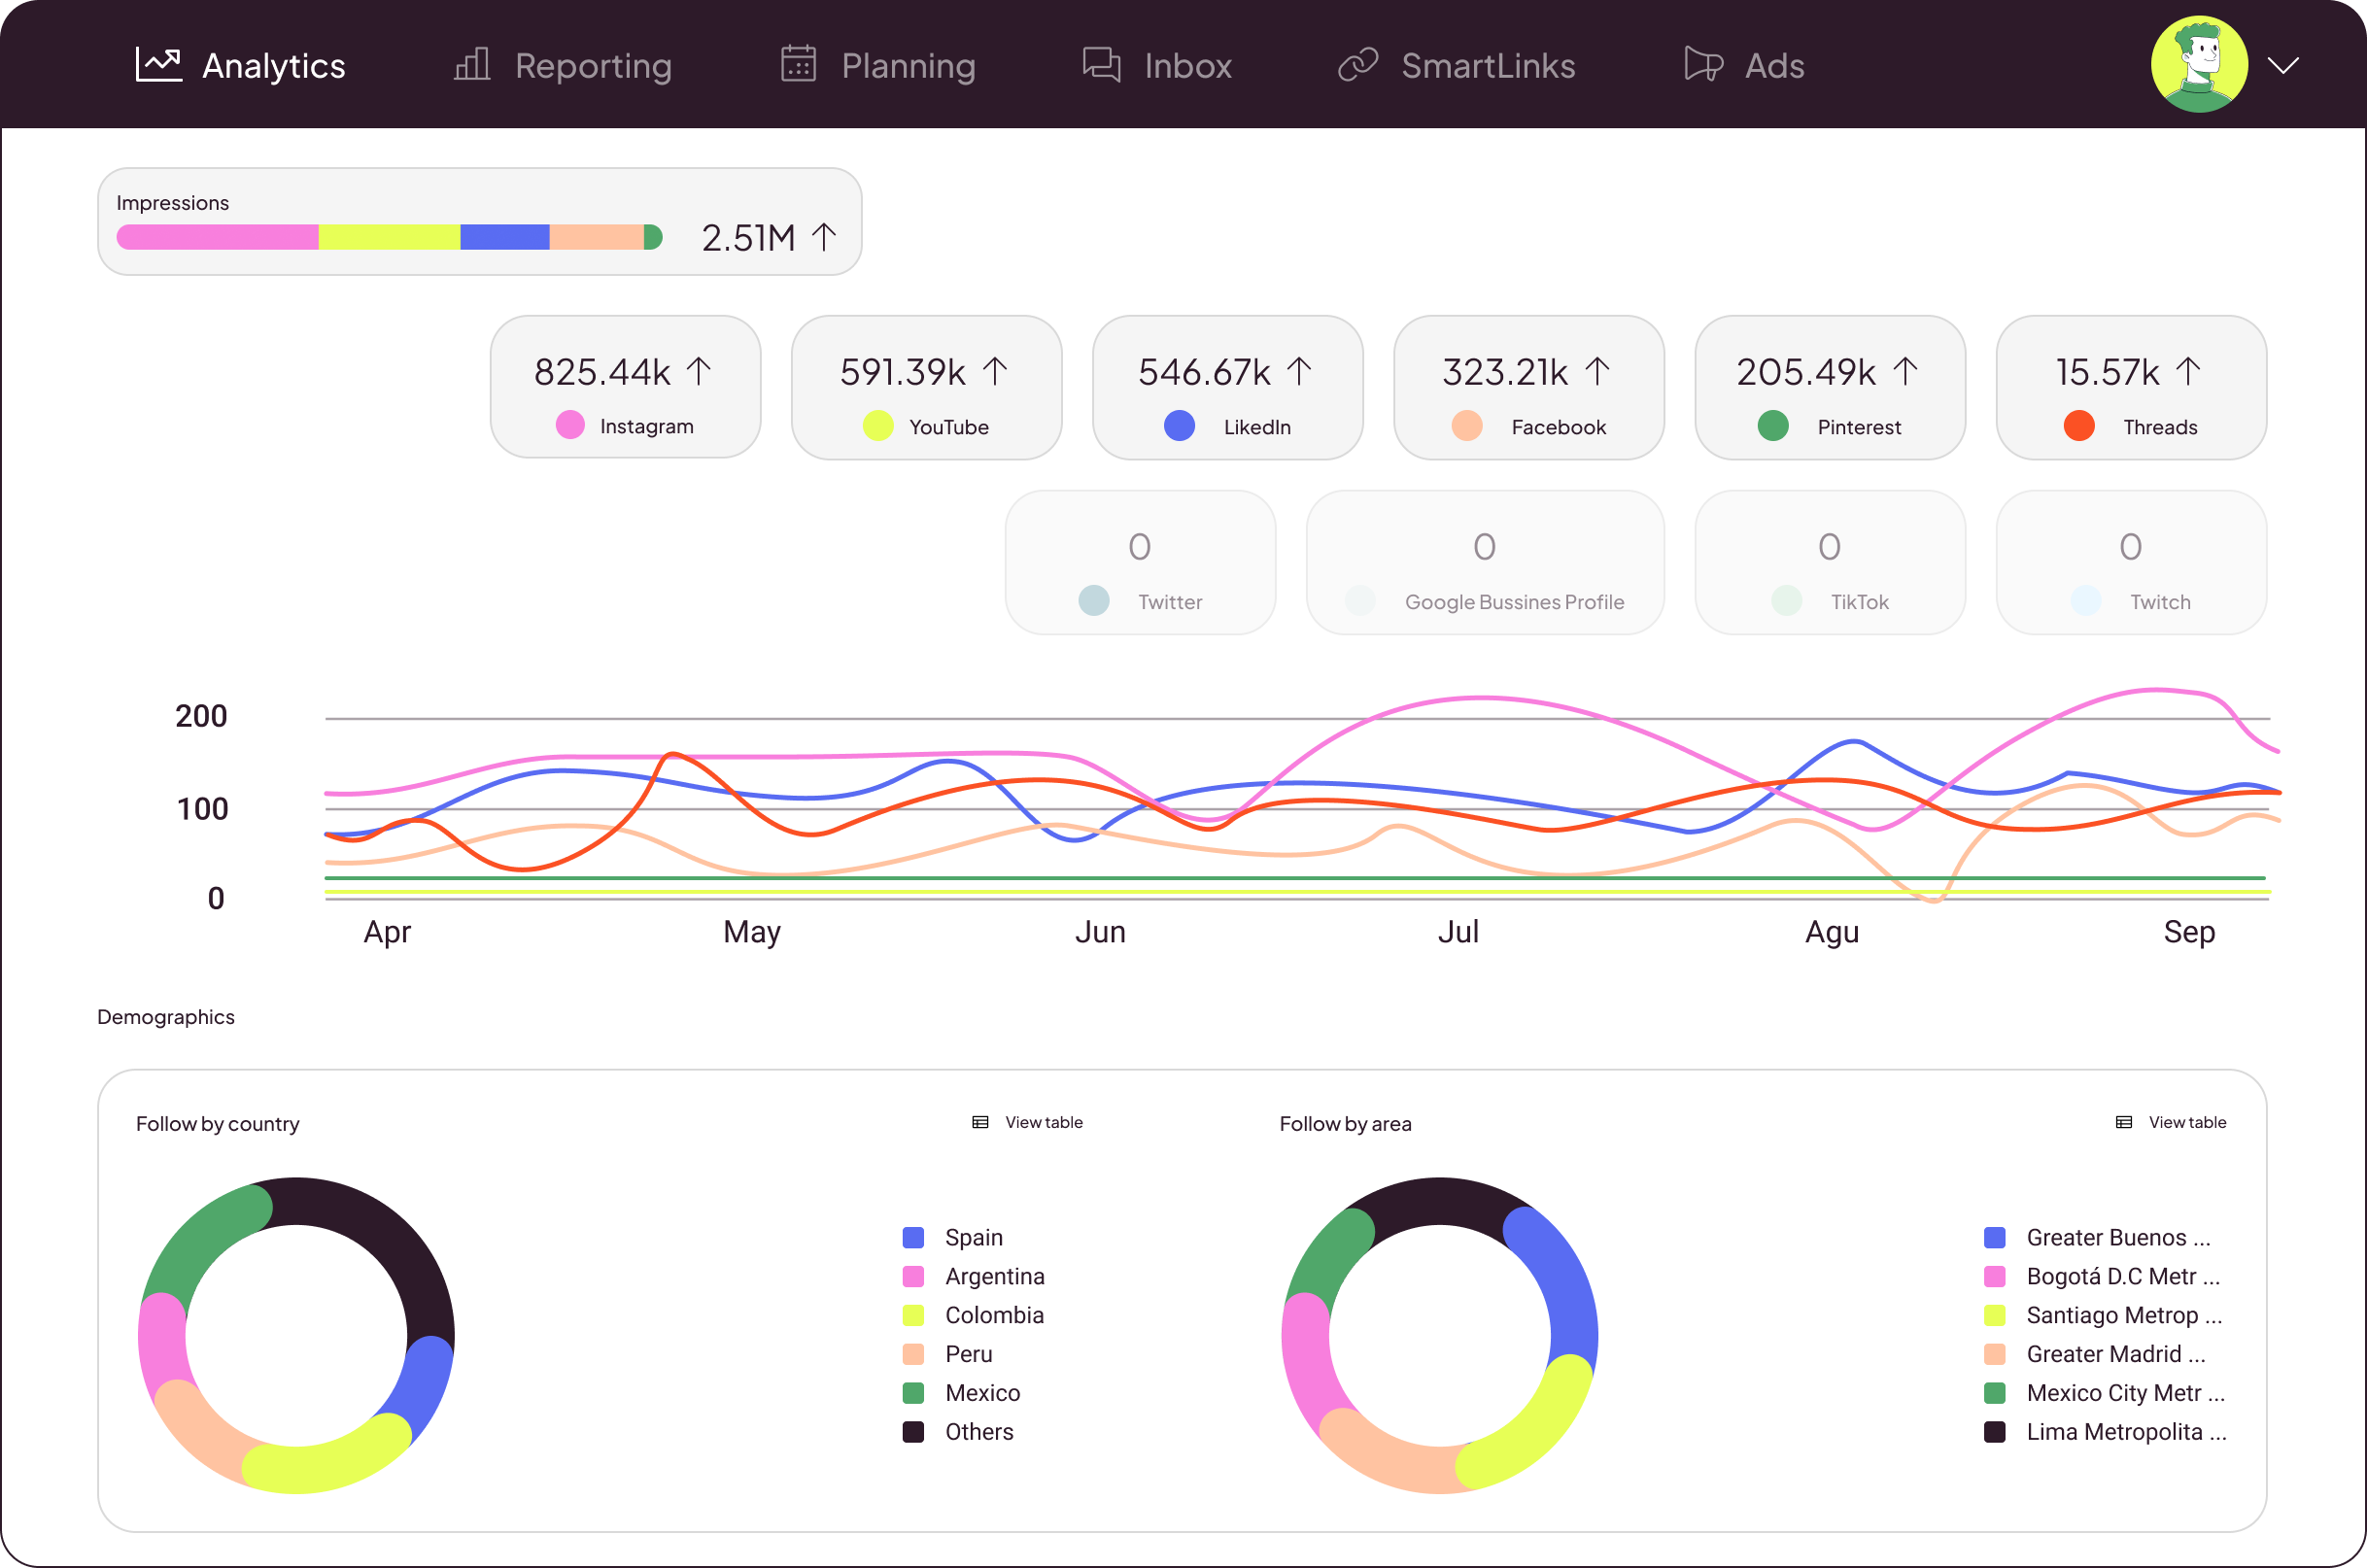Open View table for Follow by area
Screen dimensions: 2367x1568
[2172, 1123]
